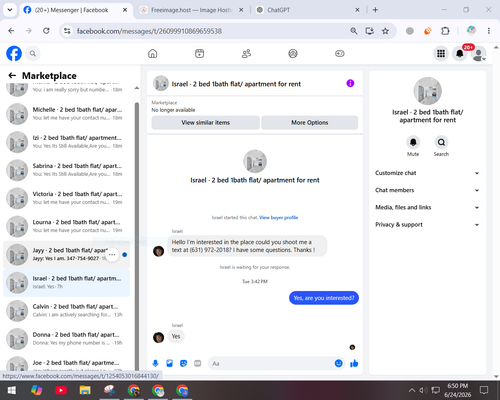500x400 pixels.
Task: Click More Options button
Action: pyautogui.click(x=310, y=123)
